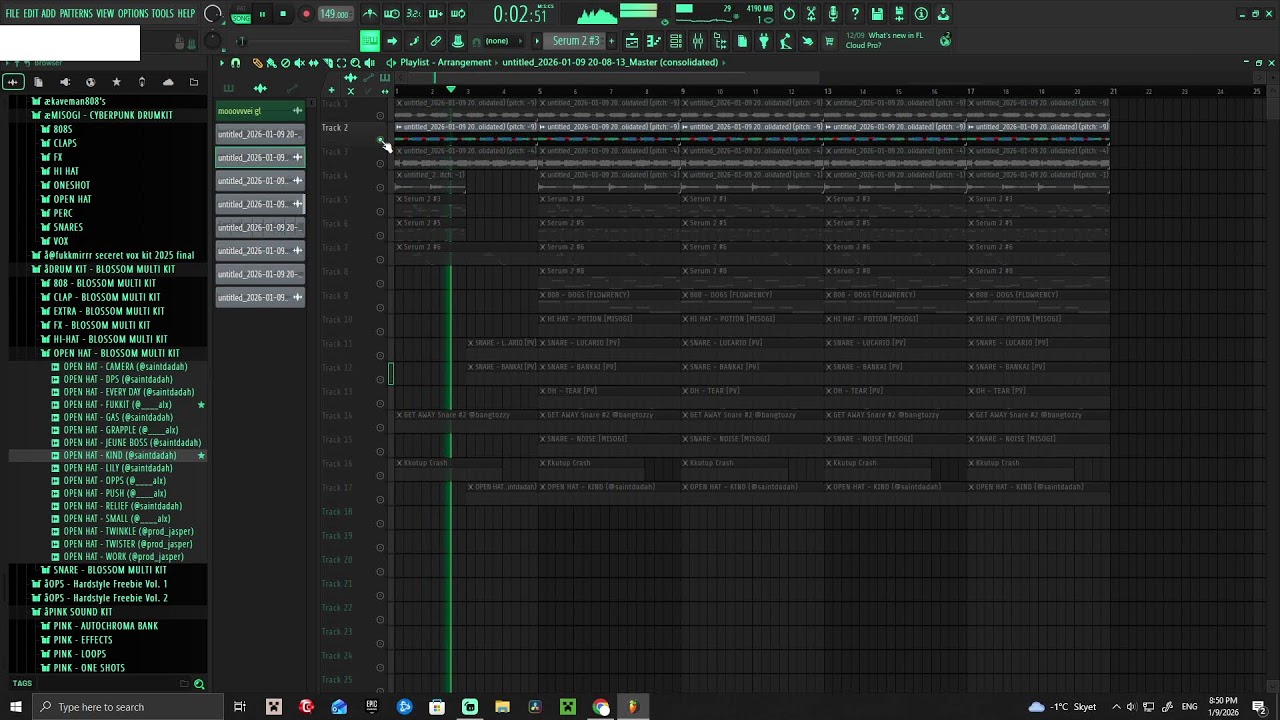Toggle mute switch for Track 13

point(380,403)
